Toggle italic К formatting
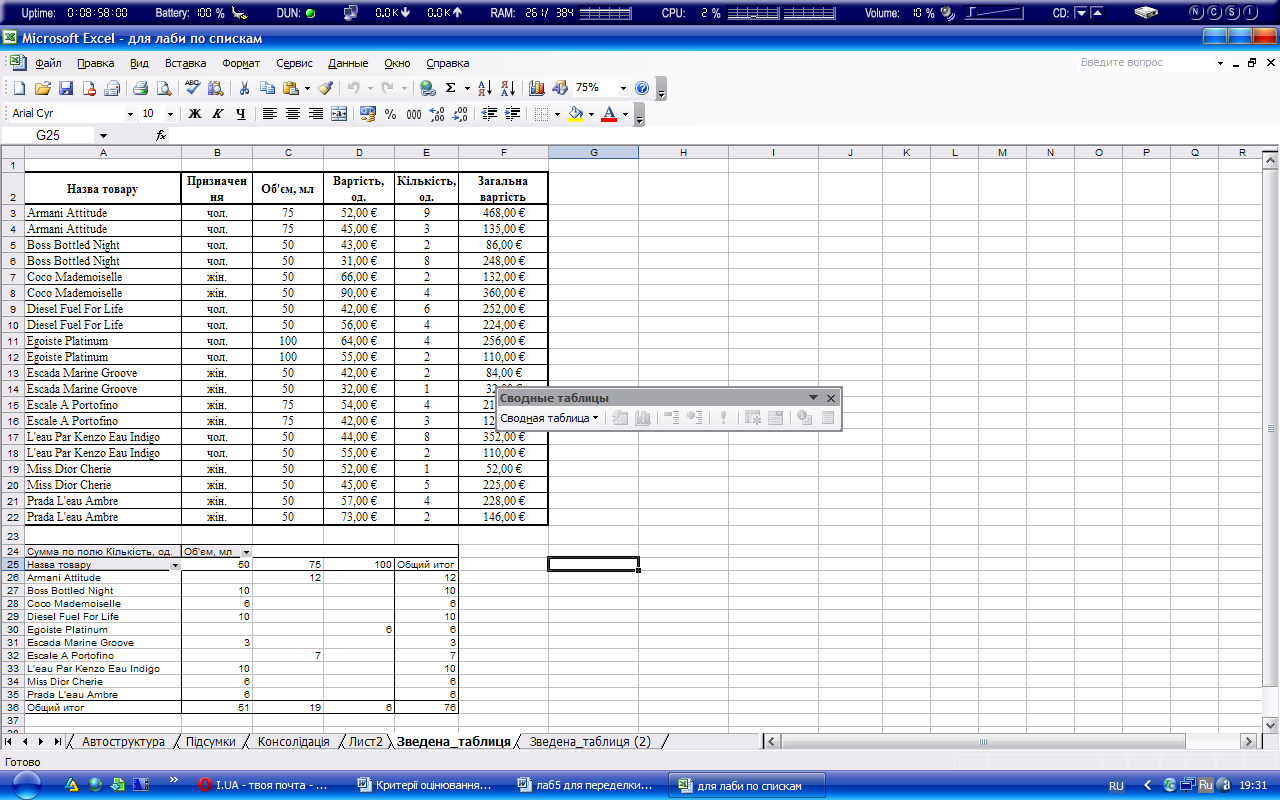 point(218,114)
